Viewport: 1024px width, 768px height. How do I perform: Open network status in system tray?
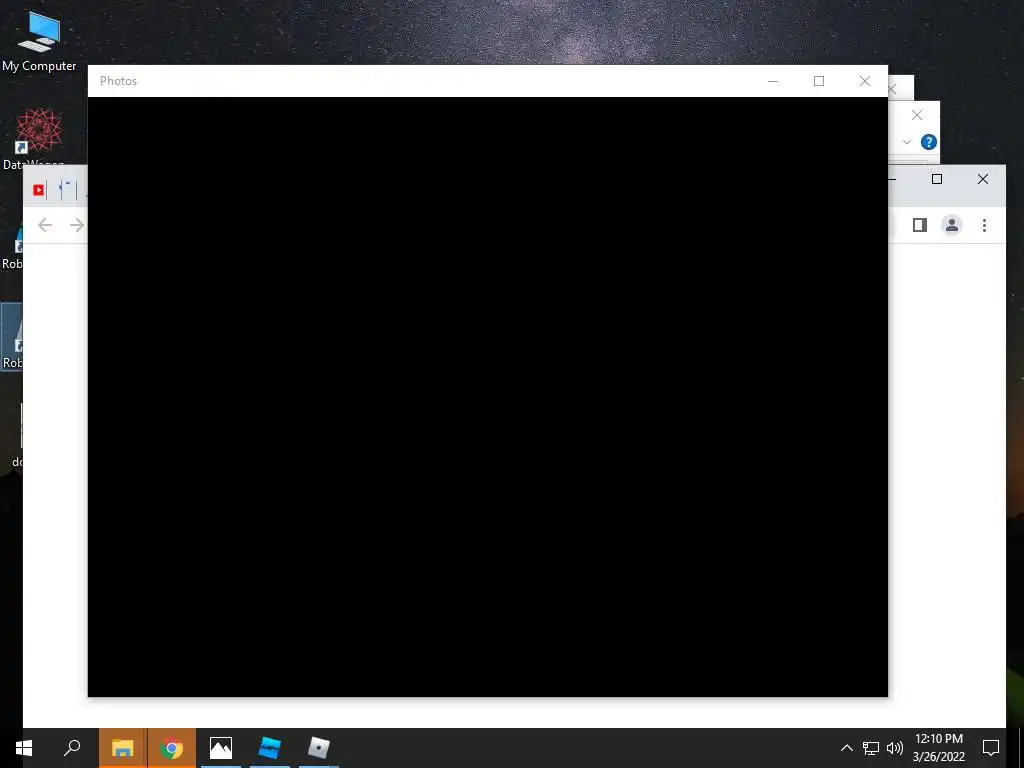(x=871, y=748)
